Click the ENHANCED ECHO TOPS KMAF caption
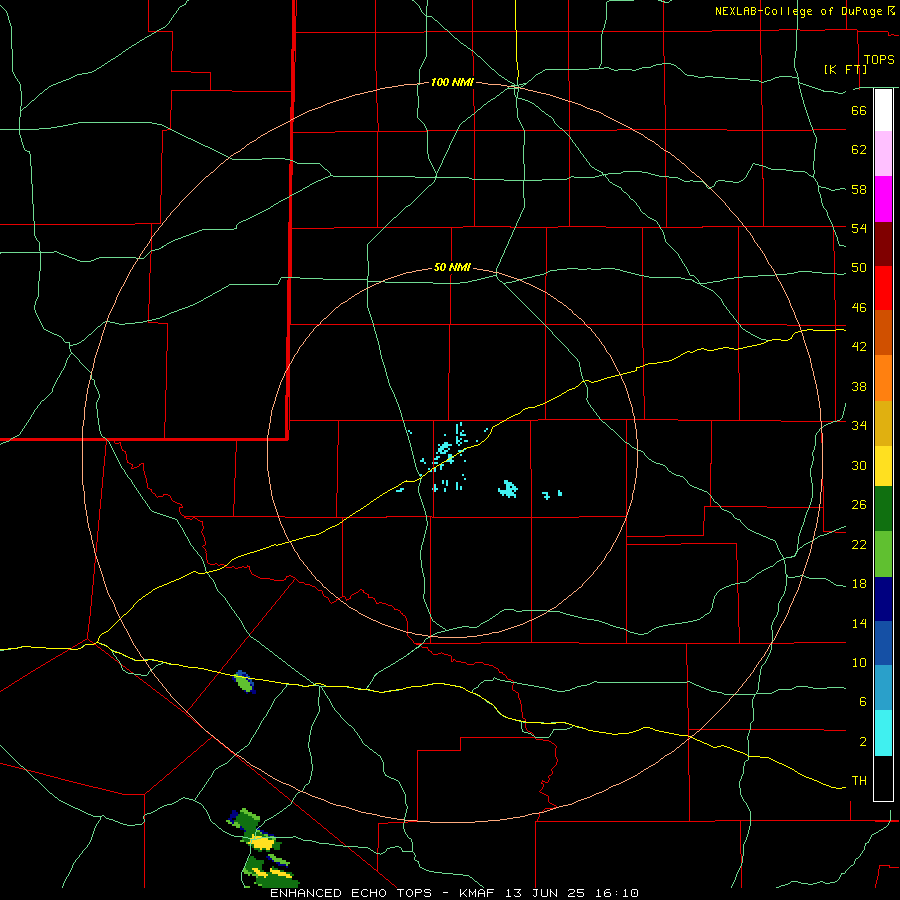 454,893
